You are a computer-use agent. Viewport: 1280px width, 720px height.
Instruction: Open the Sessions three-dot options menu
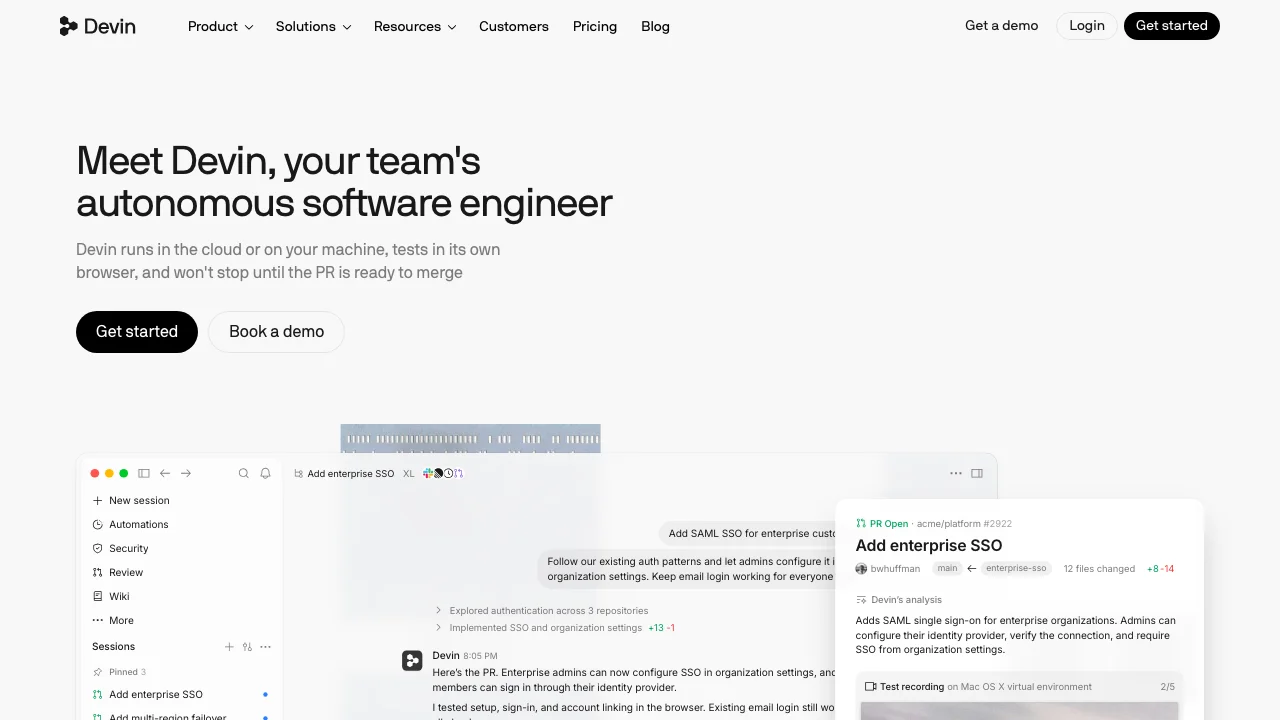(265, 647)
